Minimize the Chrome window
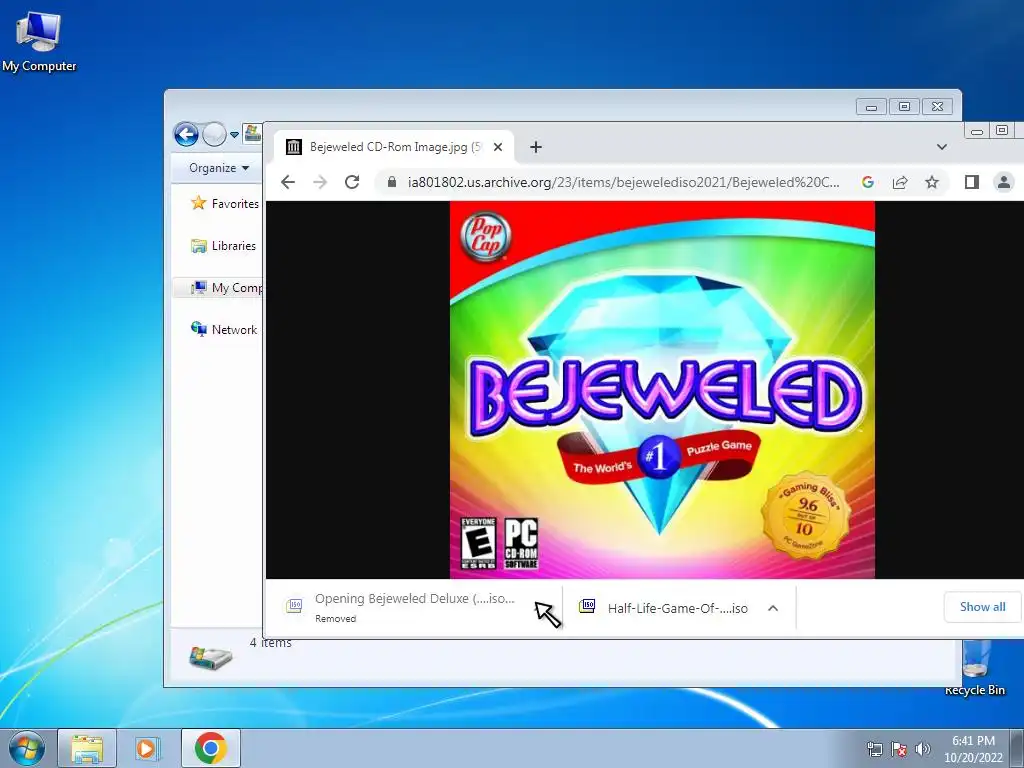The height and width of the screenshot is (768, 1024). point(977,131)
